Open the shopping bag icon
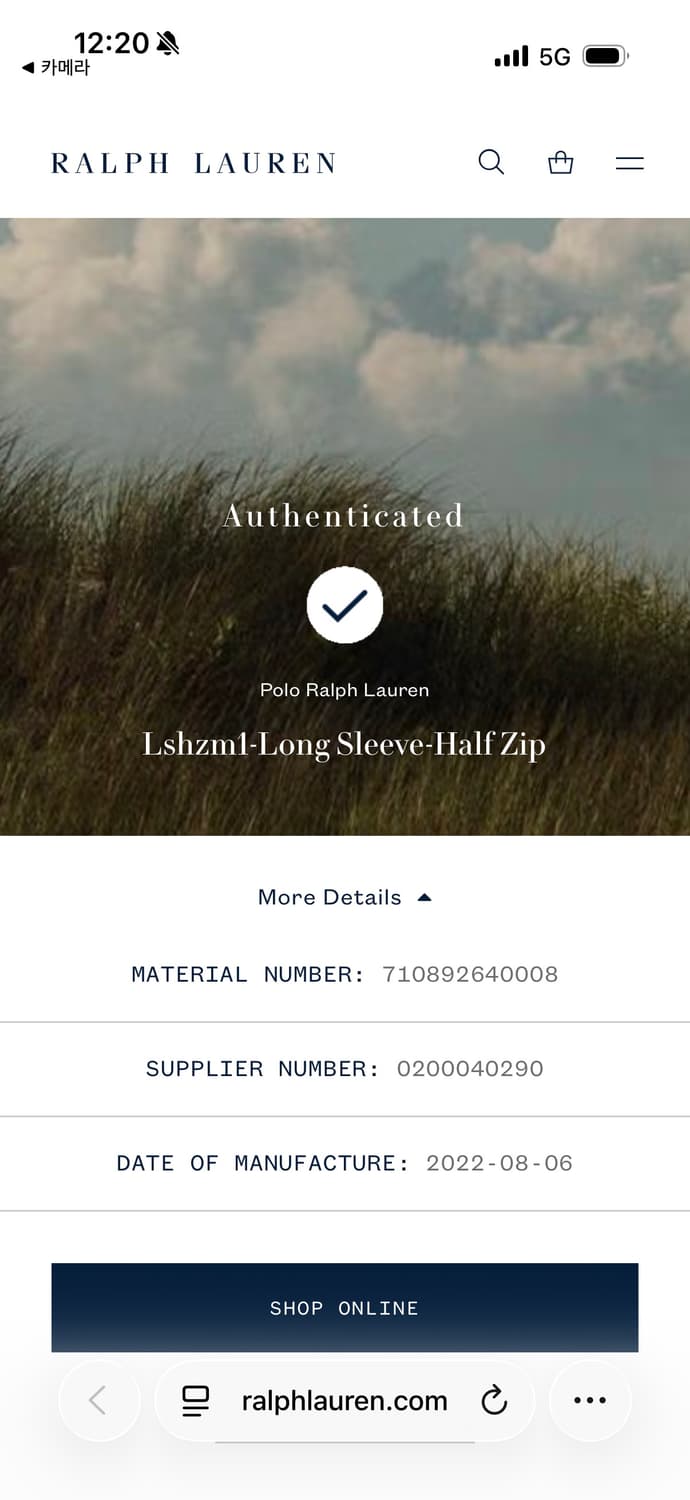690x1500 pixels. click(x=561, y=162)
